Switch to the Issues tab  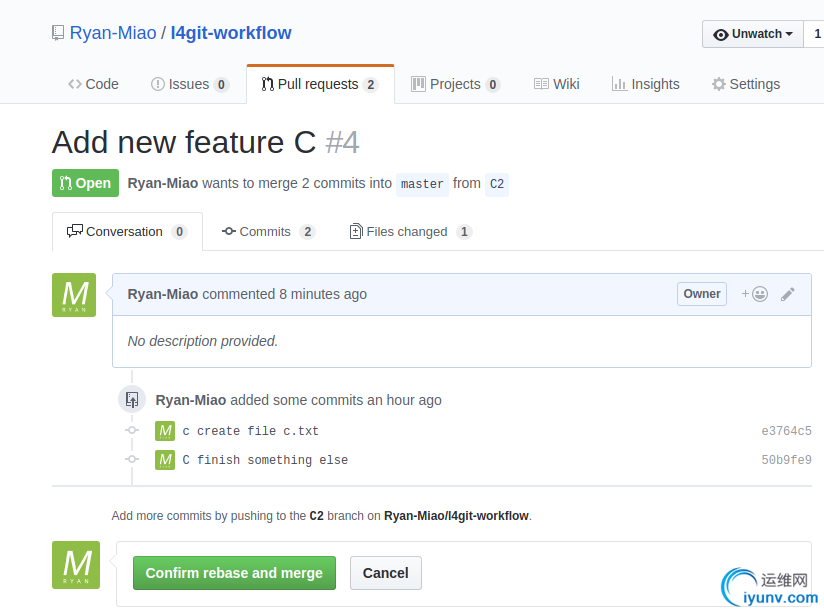pyautogui.click(x=190, y=84)
